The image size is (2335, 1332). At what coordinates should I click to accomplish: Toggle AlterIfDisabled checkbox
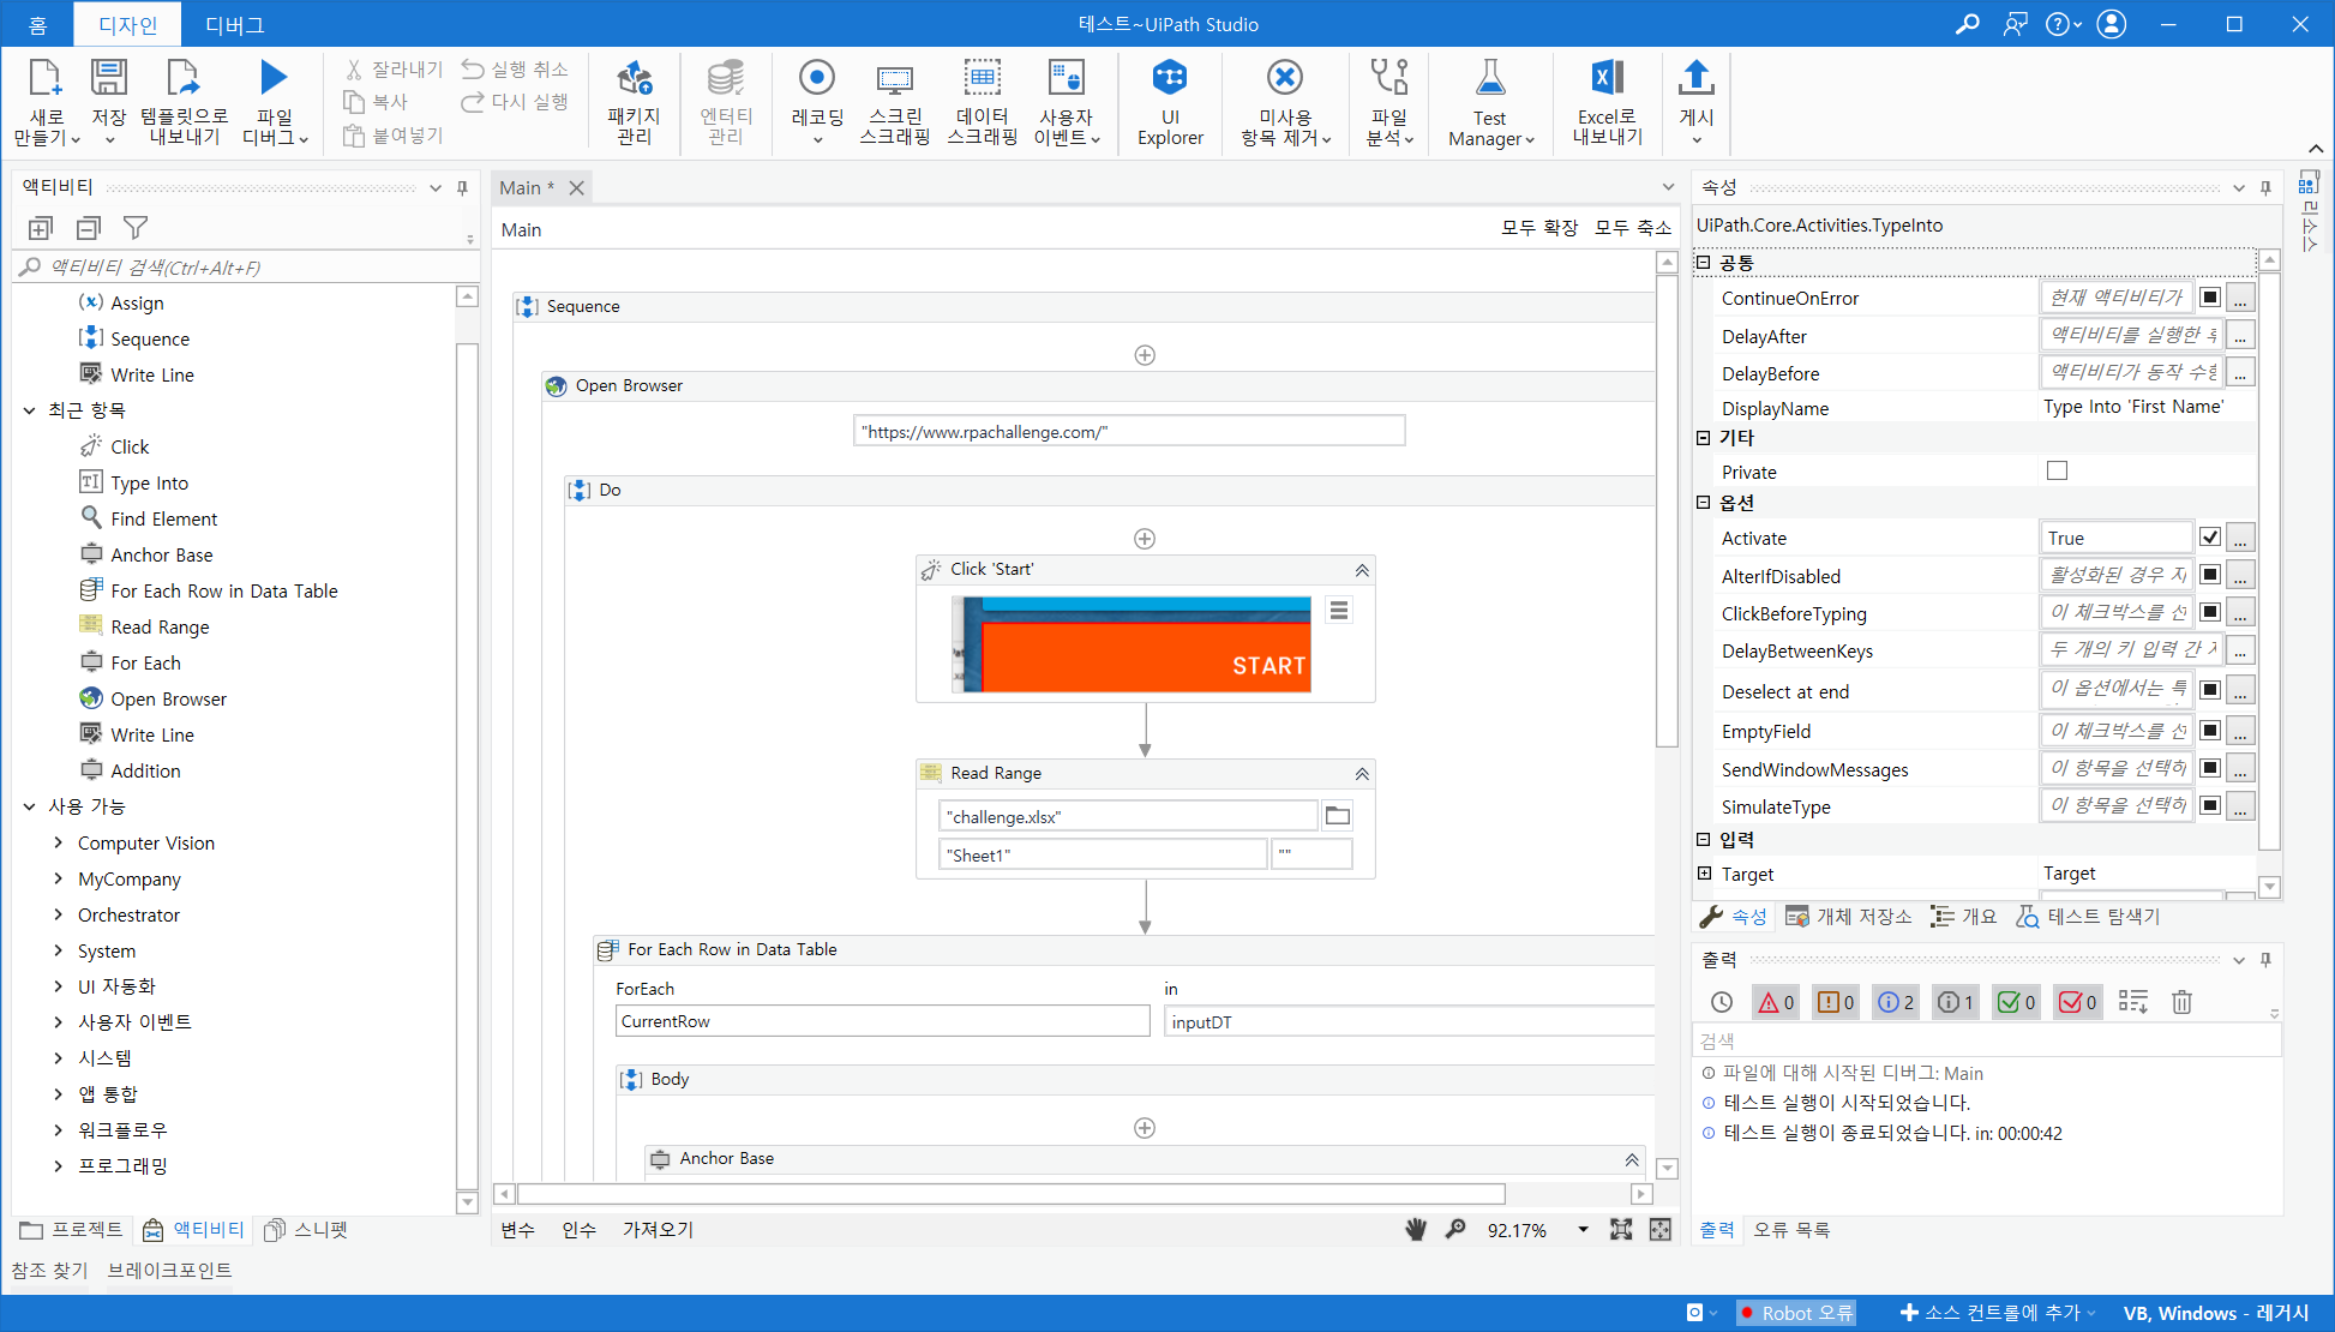click(2210, 575)
